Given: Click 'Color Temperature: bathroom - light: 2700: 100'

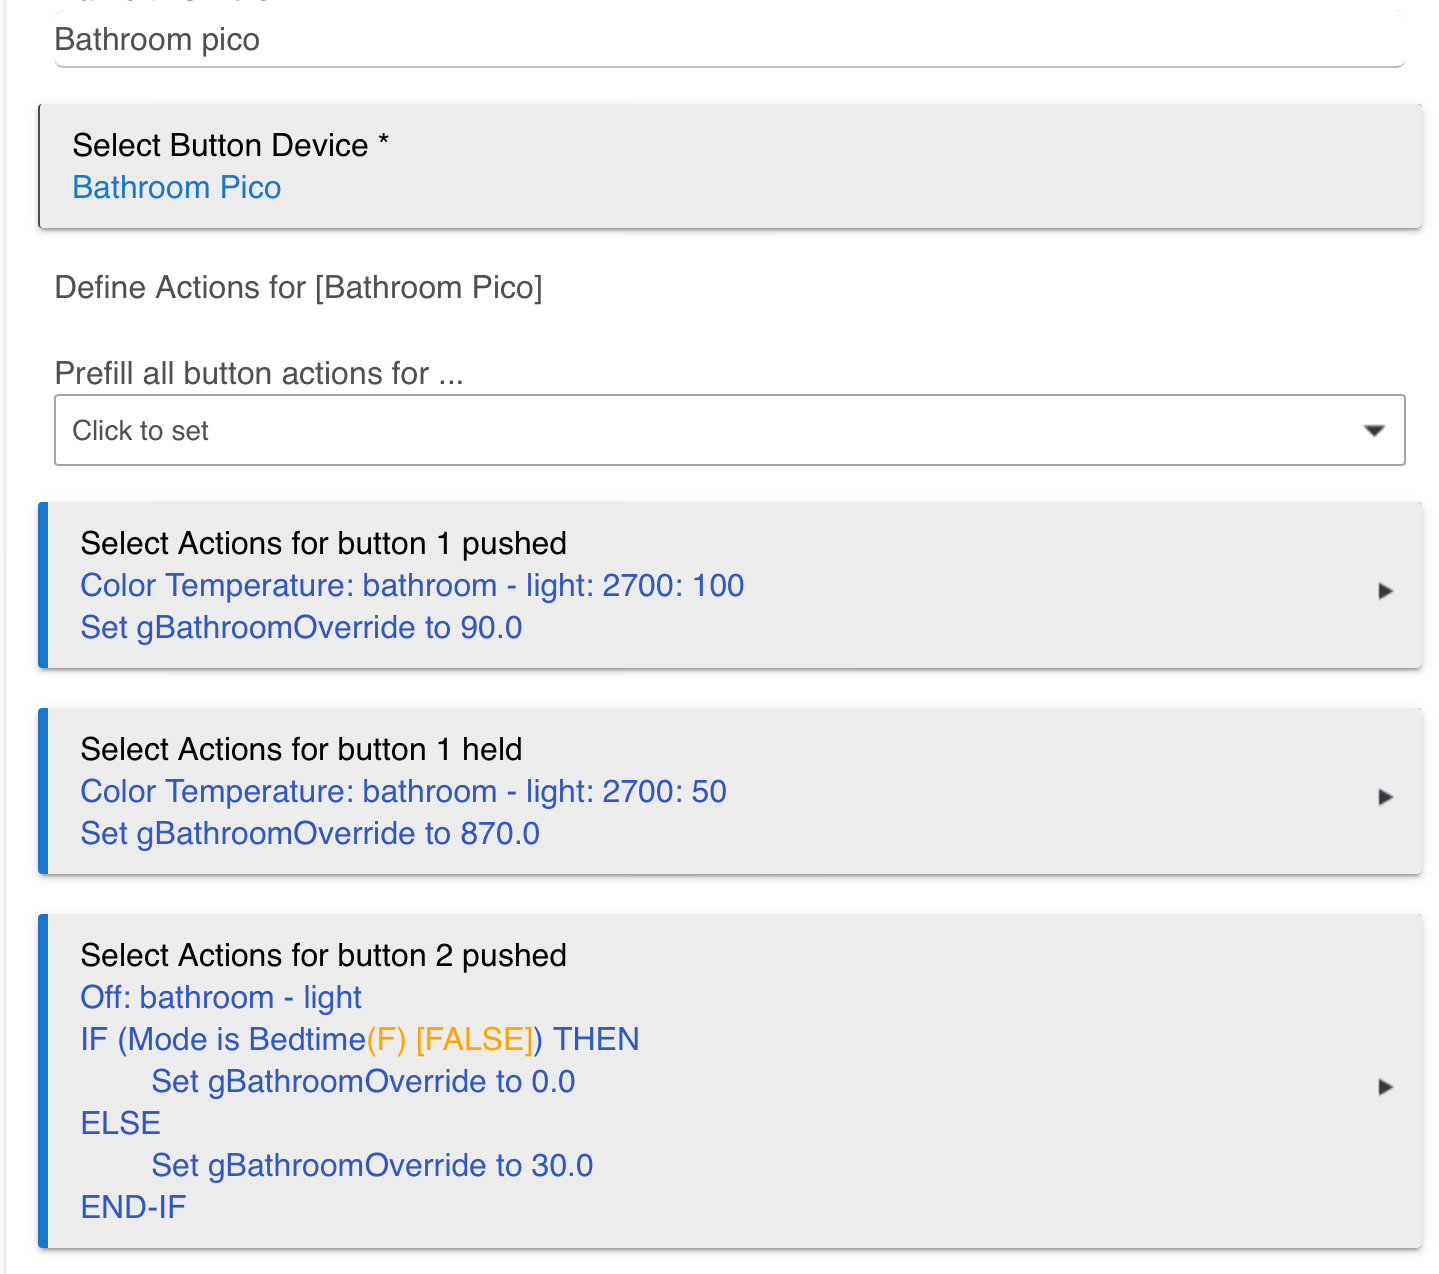Looking at the screenshot, I should 412,585.
